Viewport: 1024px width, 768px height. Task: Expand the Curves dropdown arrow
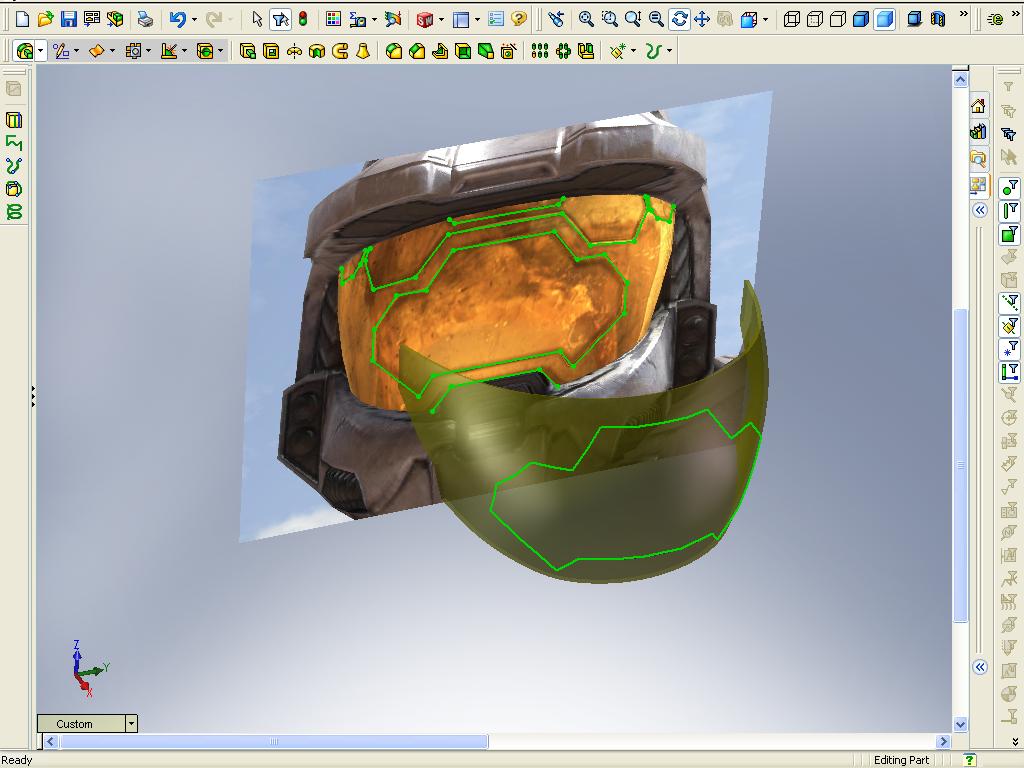click(669, 50)
